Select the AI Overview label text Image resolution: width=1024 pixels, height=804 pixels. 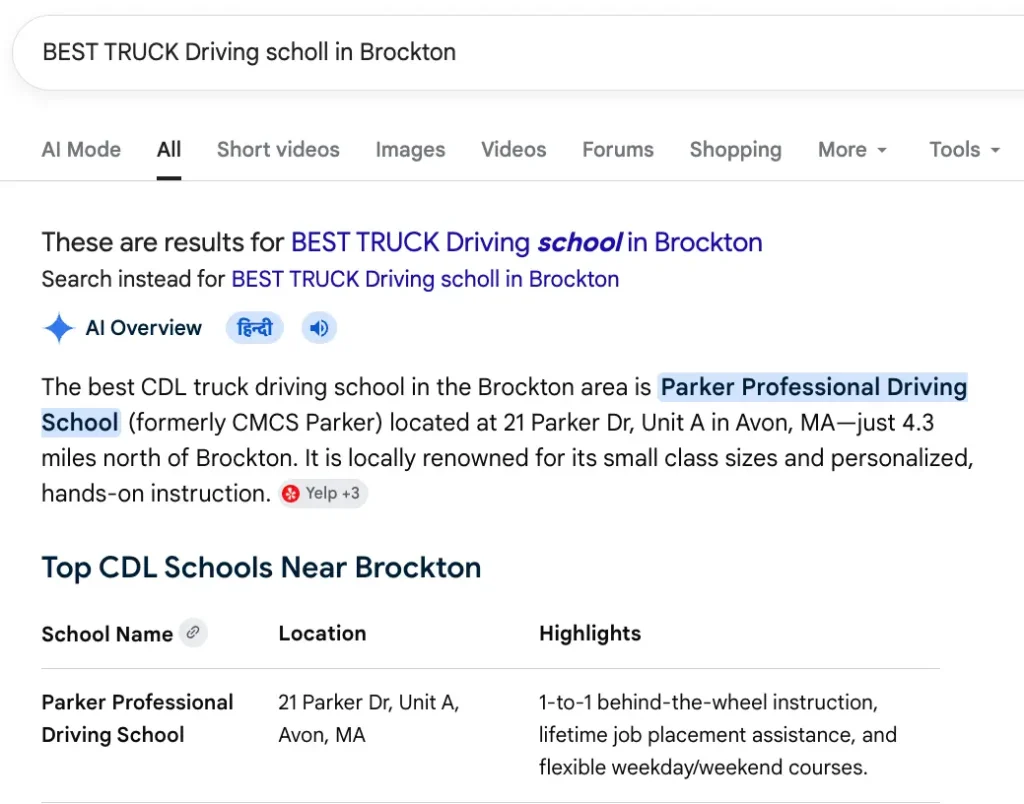pos(144,328)
